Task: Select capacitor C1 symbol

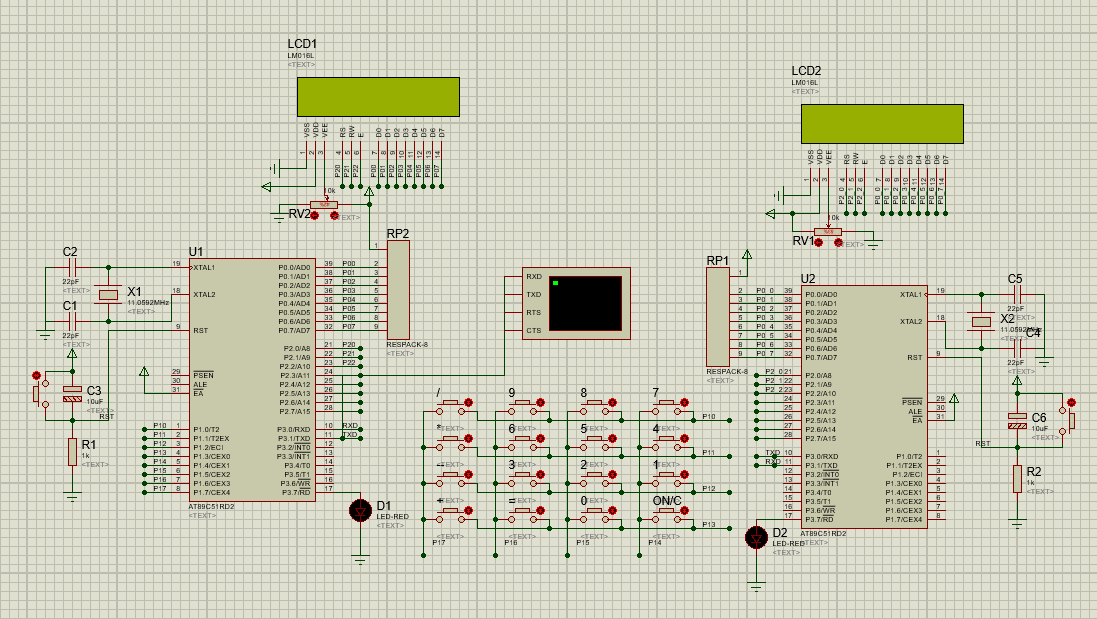Action: (71, 321)
